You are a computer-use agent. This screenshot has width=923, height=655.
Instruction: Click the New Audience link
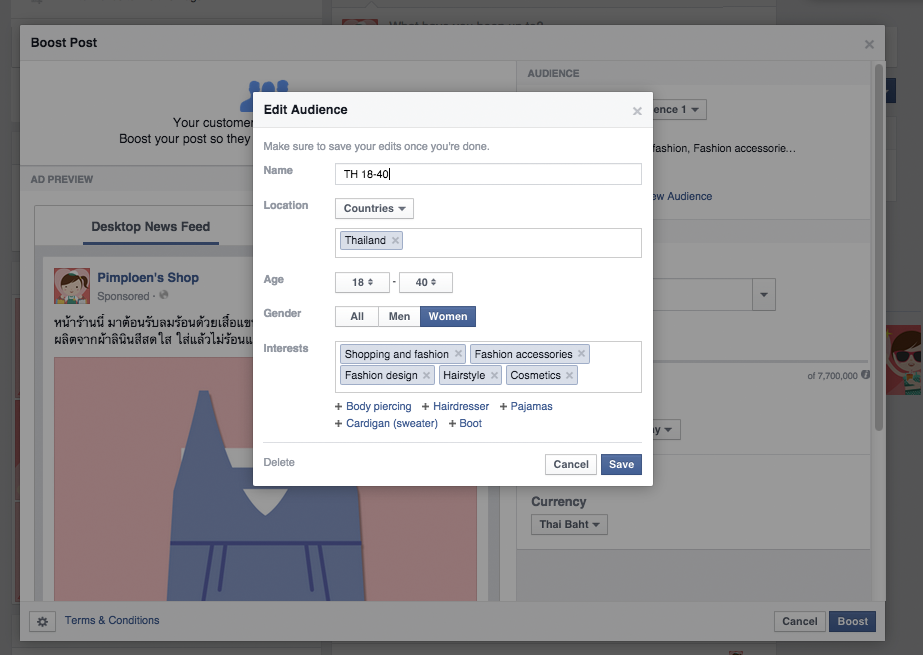[682, 197]
